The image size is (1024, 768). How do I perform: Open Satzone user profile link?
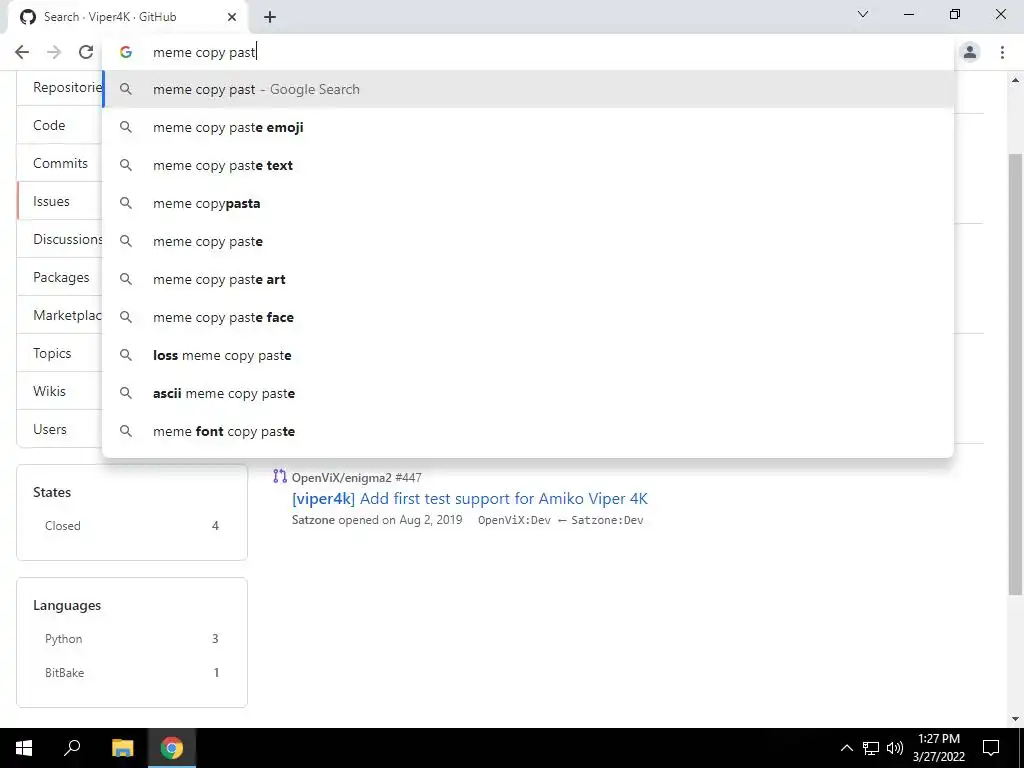(313, 520)
